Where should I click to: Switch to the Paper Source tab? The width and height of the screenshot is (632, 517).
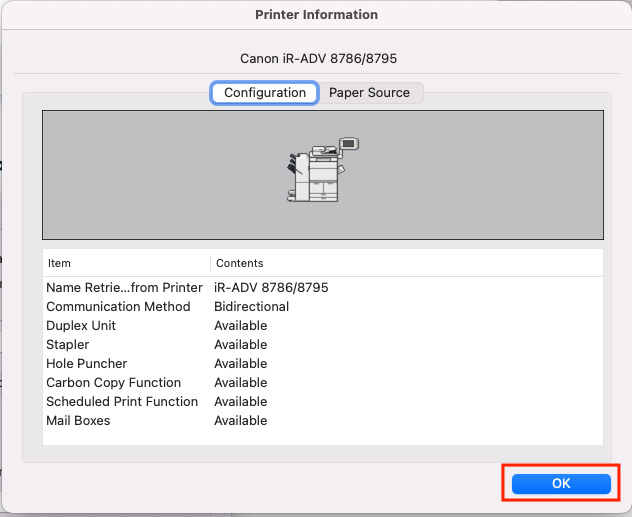(369, 93)
